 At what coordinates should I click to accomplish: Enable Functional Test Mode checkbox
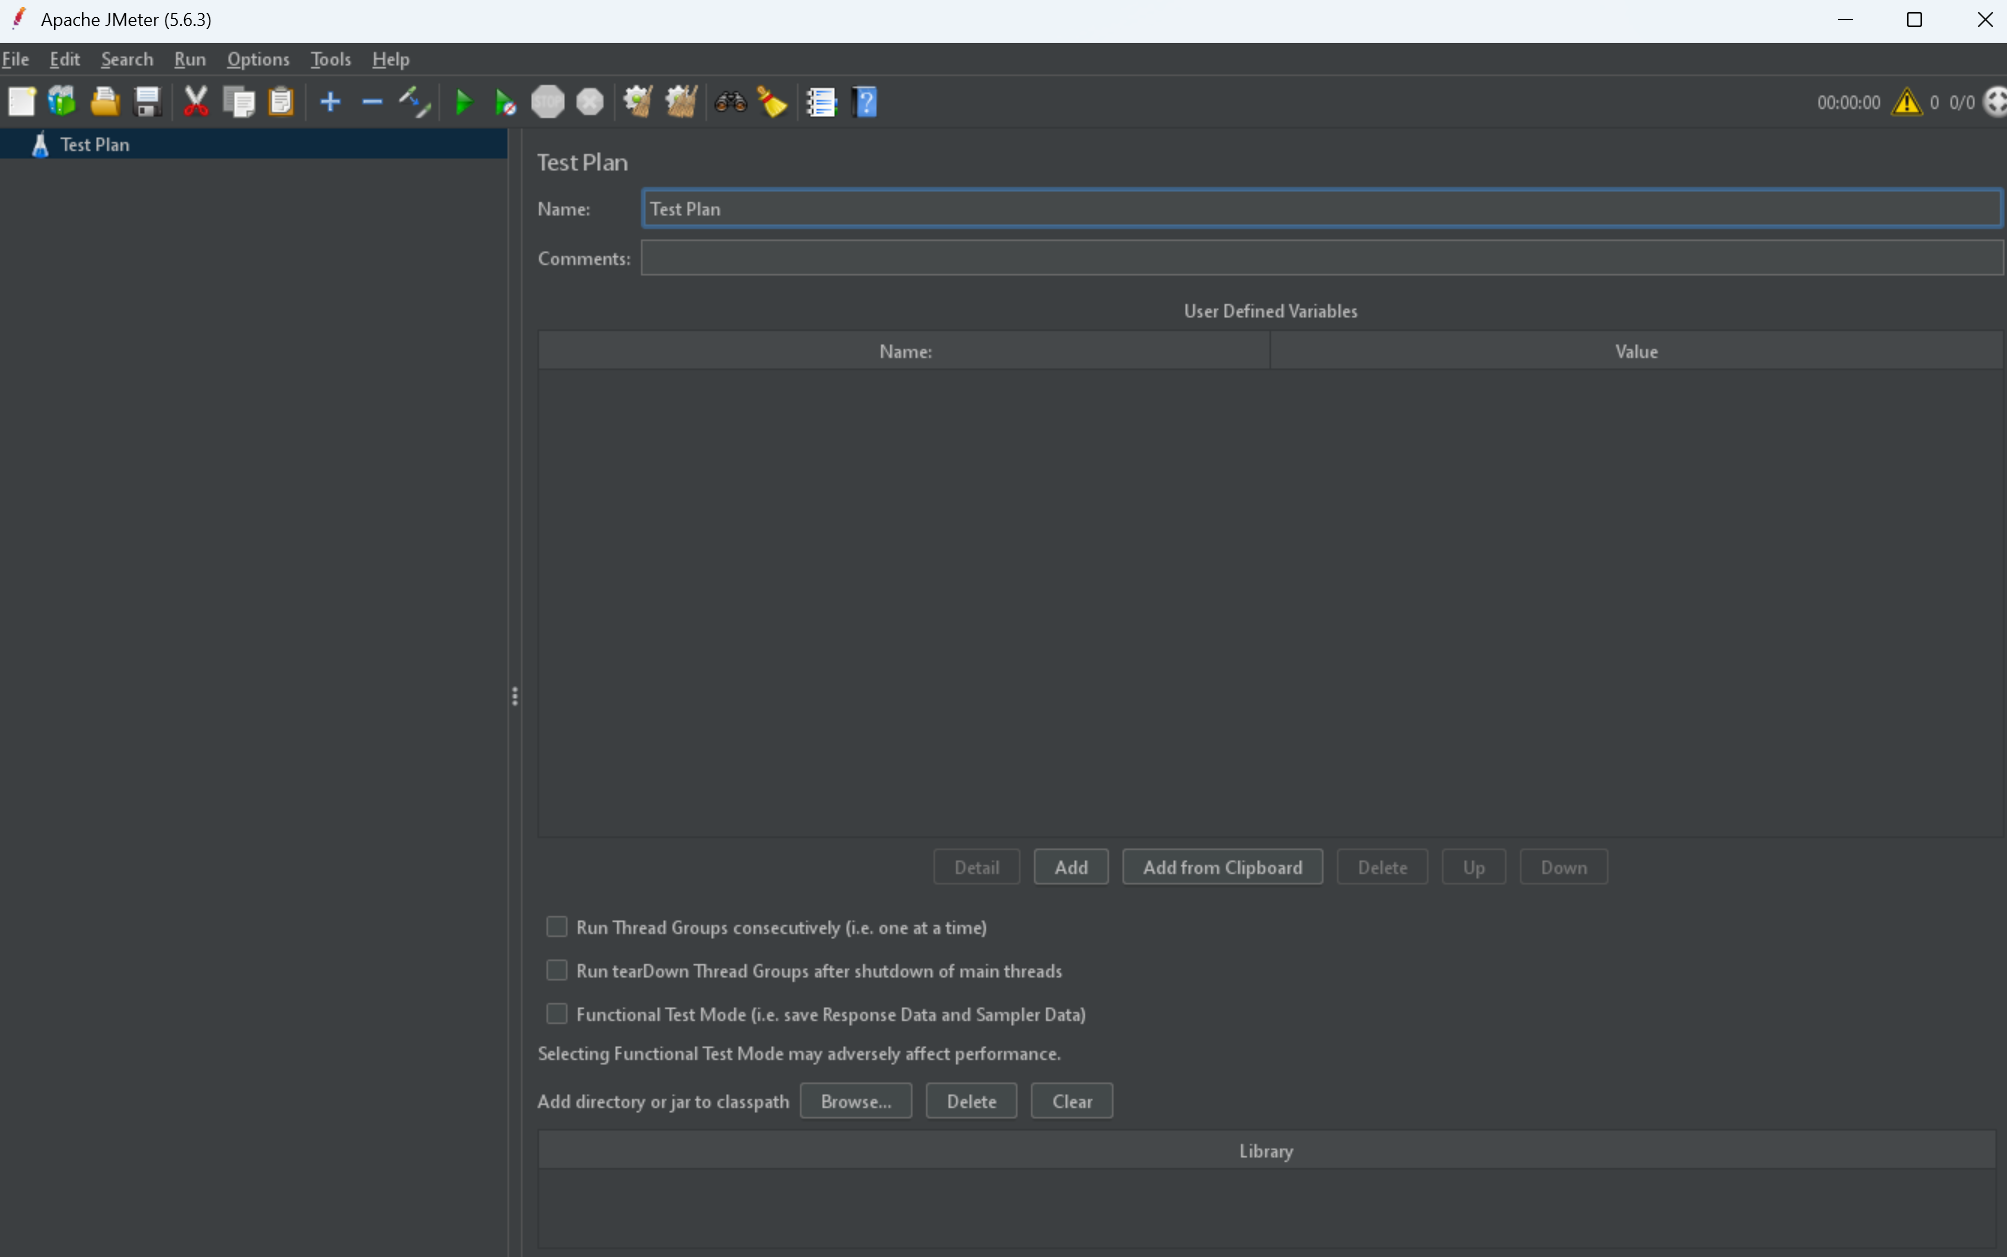coord(557,1014)
